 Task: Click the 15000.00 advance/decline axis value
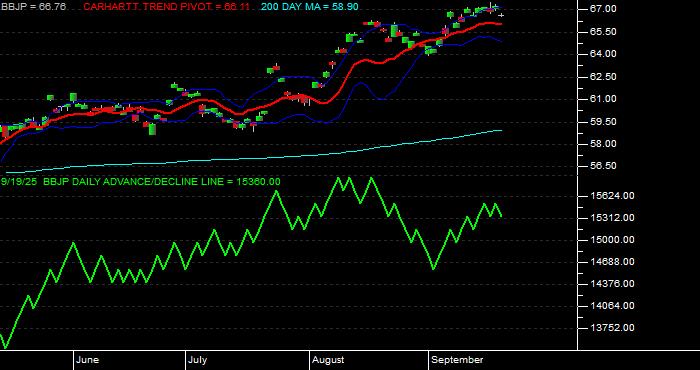(612, 240)
